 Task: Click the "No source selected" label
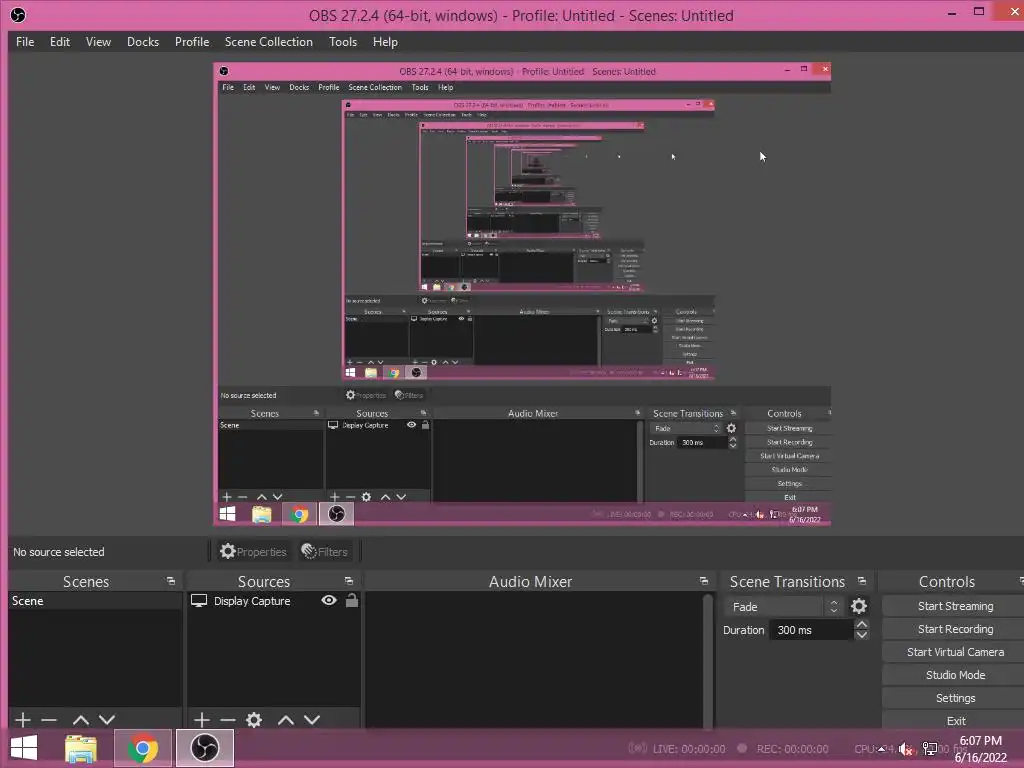(59, 552)
